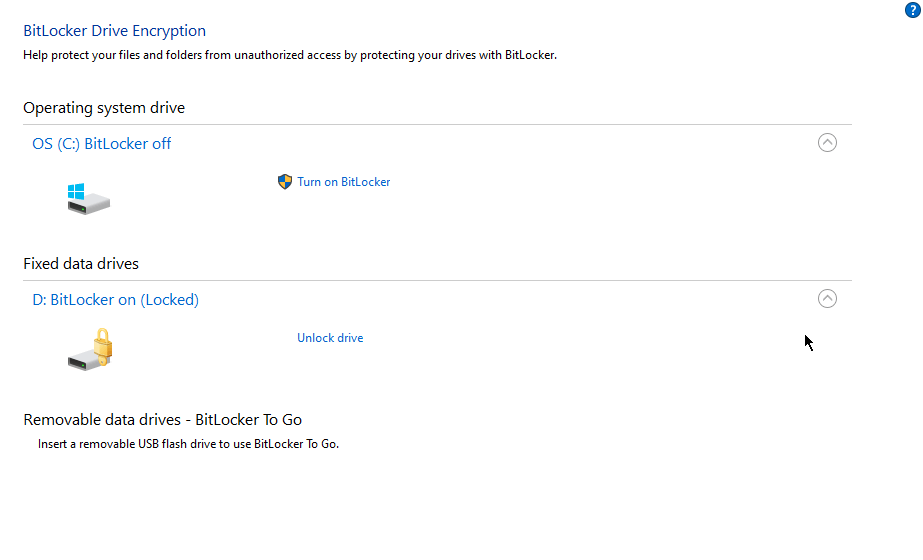Open BitLocker help via question mark icon
923x560 pixels.
click(912, 11)
